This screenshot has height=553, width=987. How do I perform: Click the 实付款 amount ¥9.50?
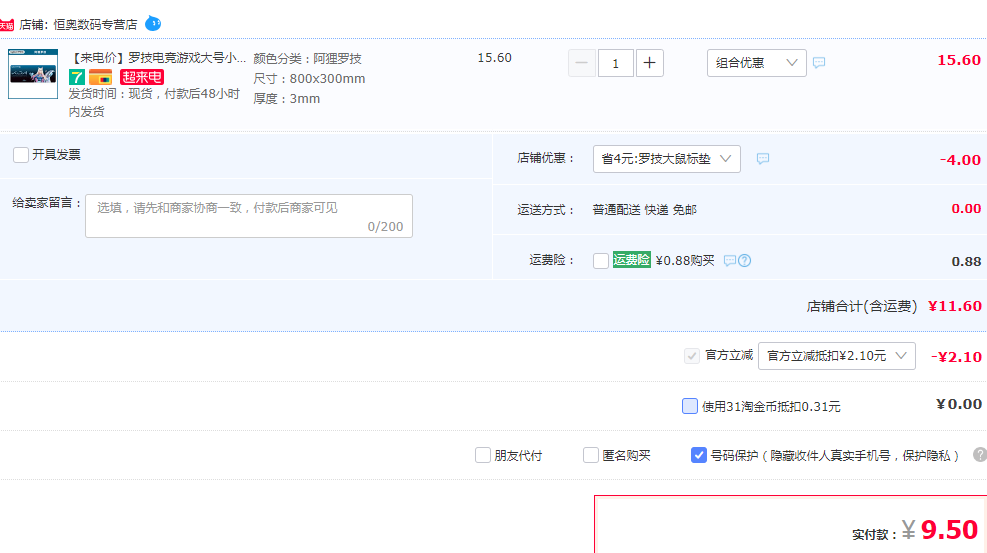pyautogui.click(x=940, y=530)
